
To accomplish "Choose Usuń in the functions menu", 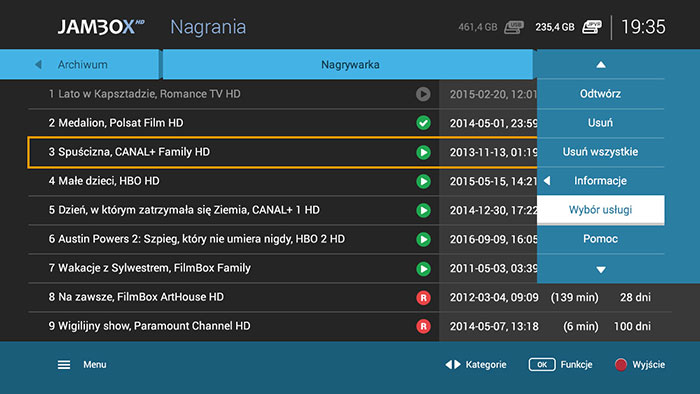I will tap(600, 123).
